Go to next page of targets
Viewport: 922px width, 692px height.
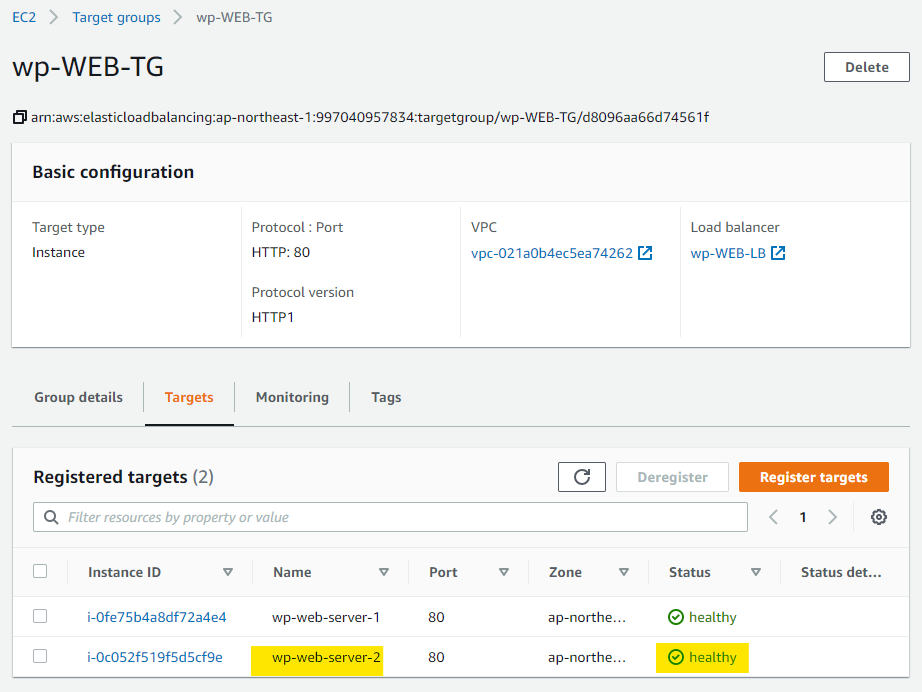click(833, 517)
